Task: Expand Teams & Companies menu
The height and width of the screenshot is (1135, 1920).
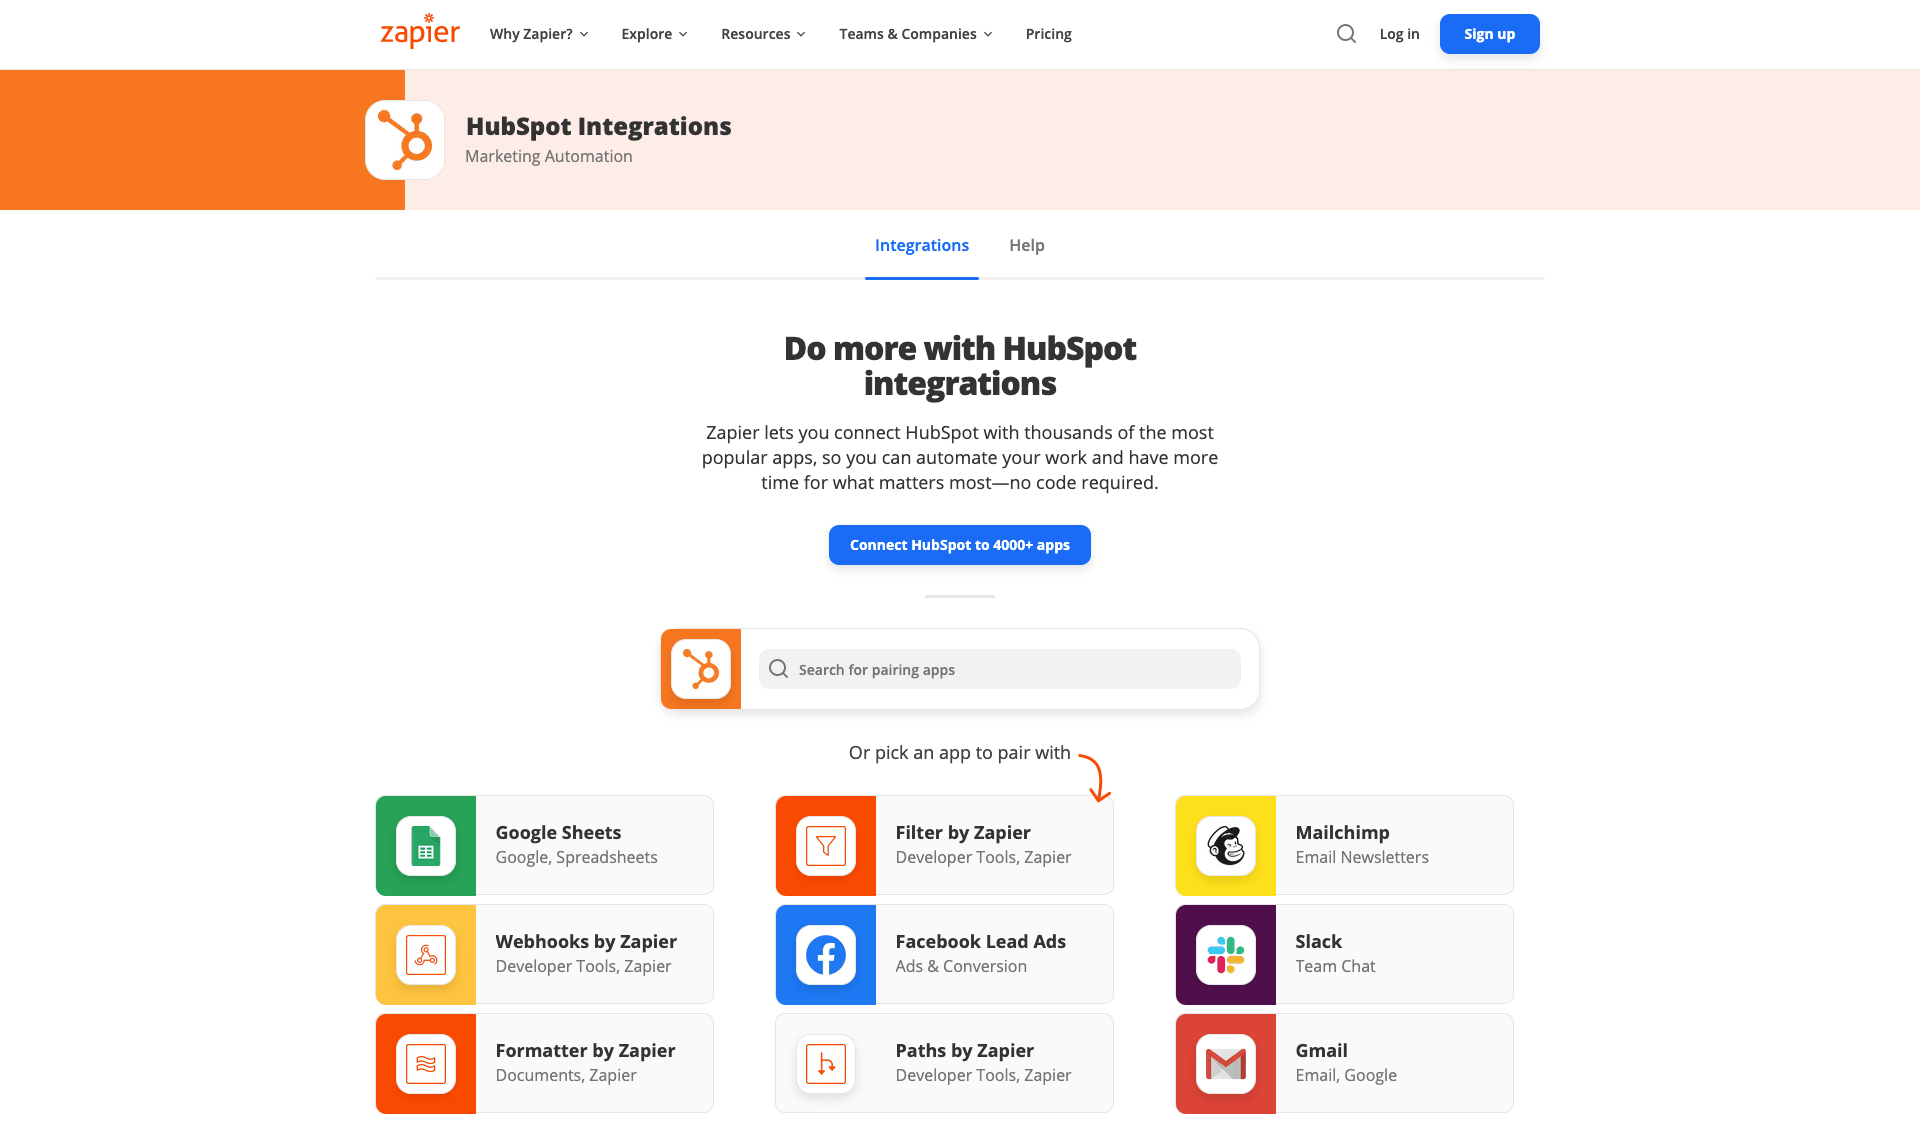Action: 916,34
